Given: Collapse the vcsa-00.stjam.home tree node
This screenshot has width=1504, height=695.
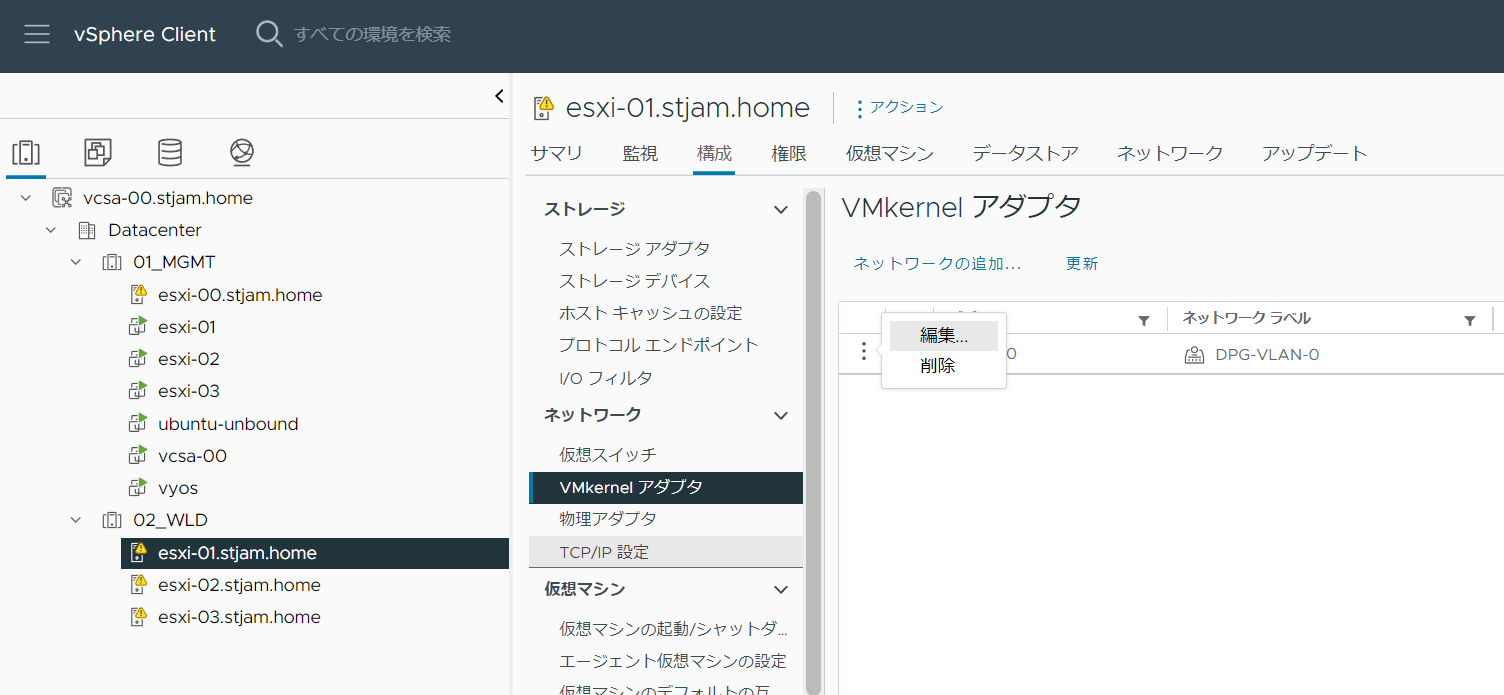Looking at the screenshot, I should (x=26, y=198).
